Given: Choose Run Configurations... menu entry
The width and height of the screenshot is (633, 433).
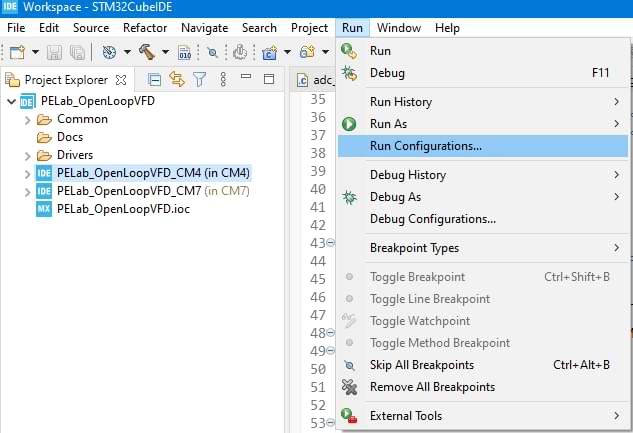Looking at the screenshot, I should click(x=483, y=146).
